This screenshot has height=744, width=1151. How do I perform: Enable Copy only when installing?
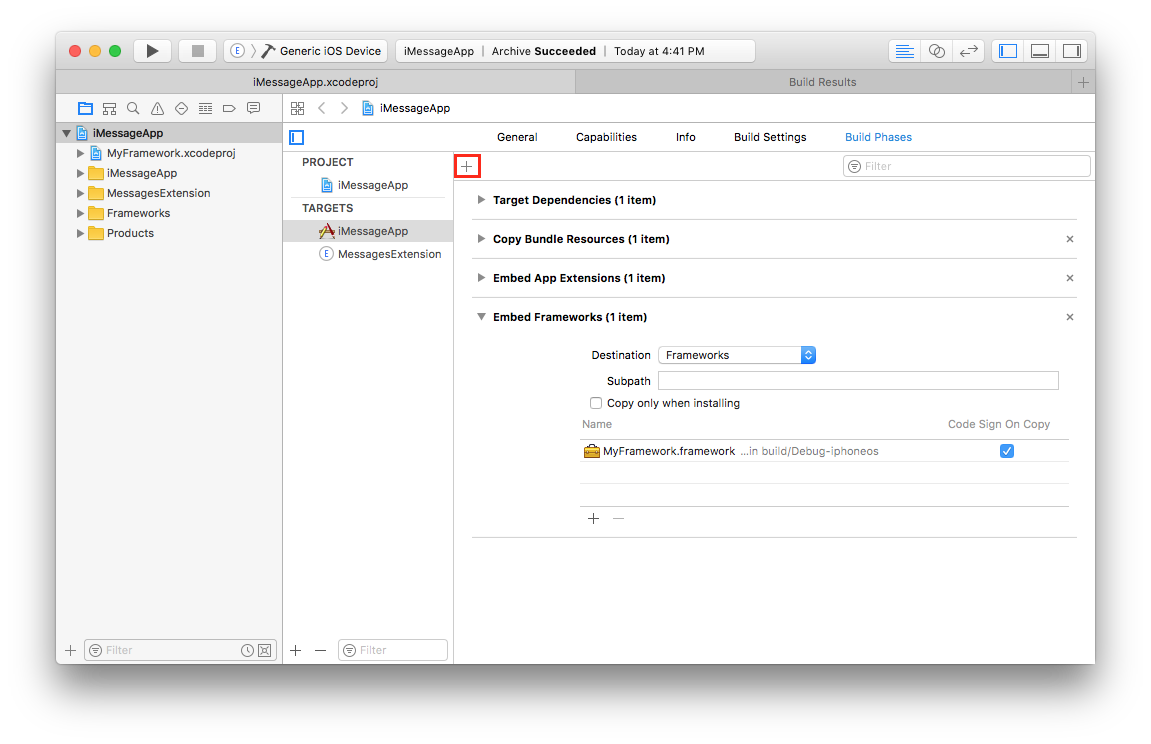coord(596,403)
